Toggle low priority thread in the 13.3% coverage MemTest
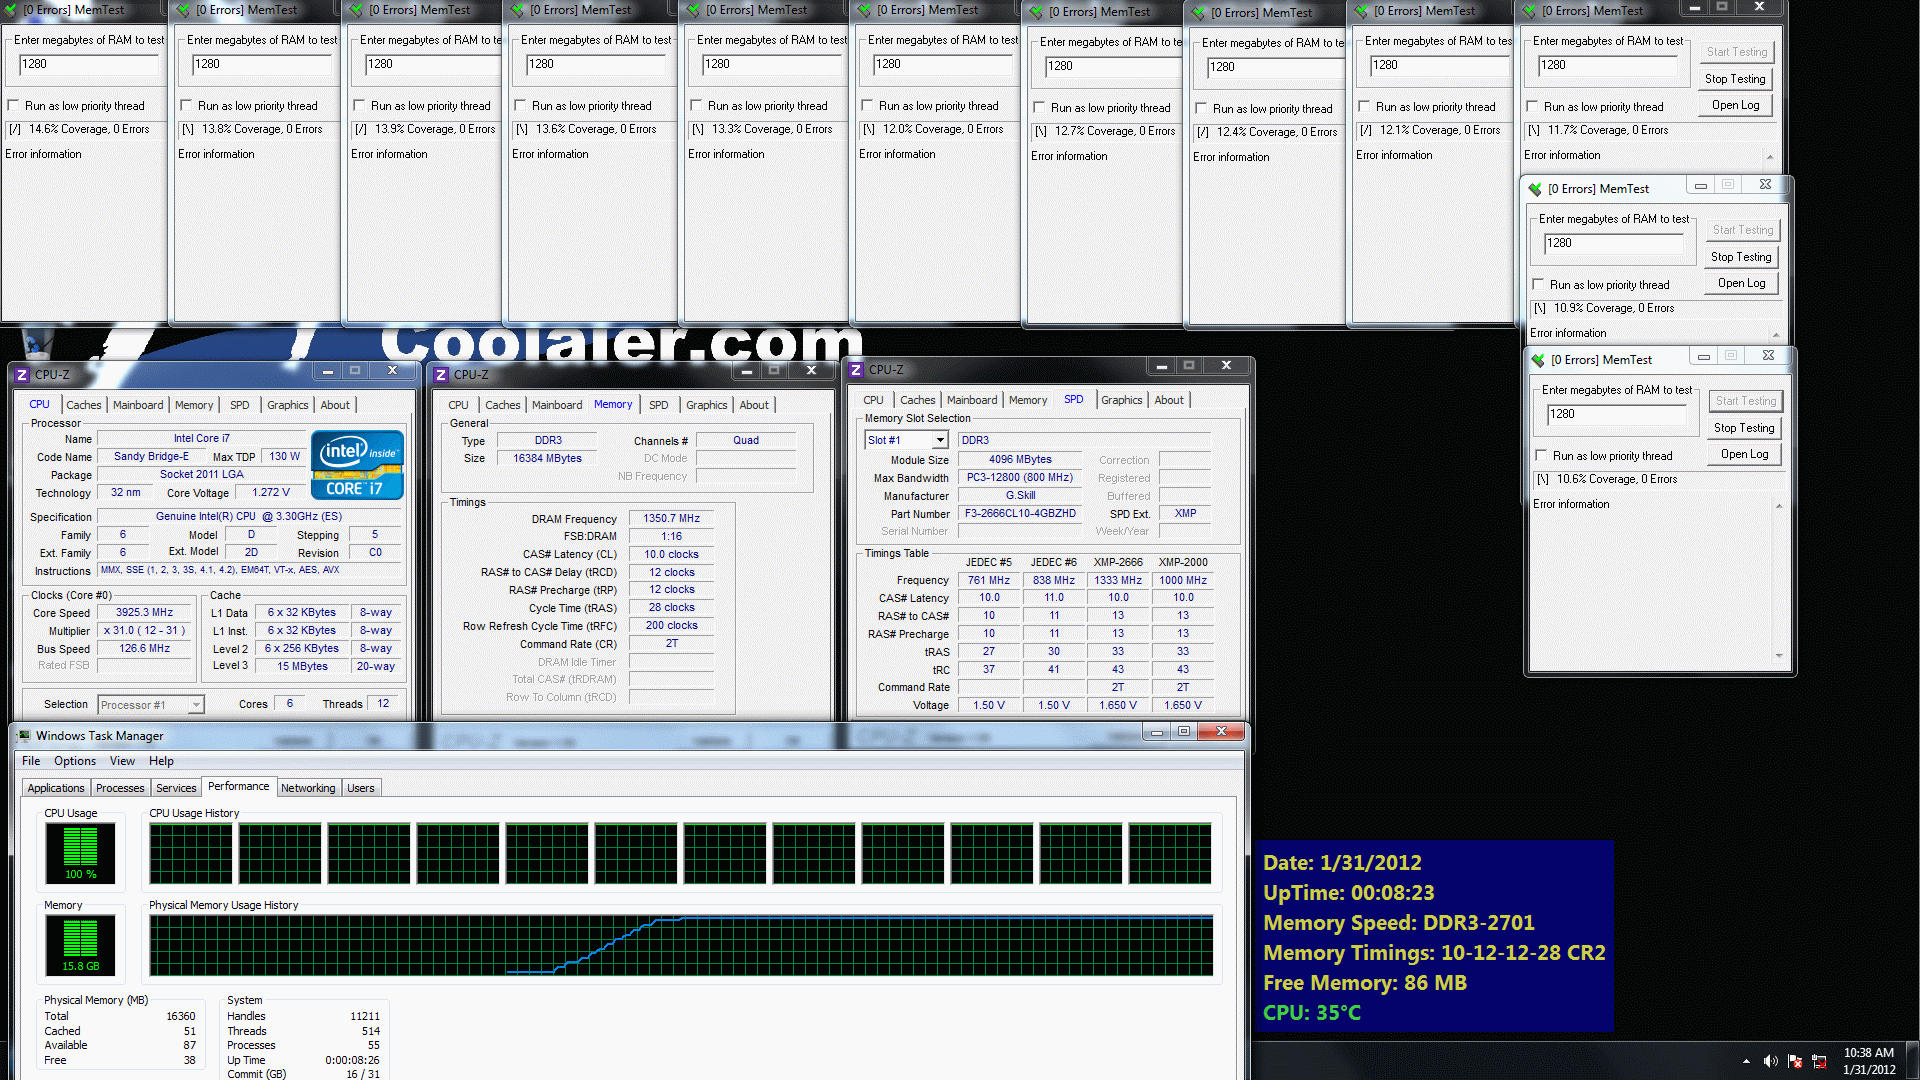Image resolution: width=1920 pixels, height=1080 pixels. [x=696, y=106]
